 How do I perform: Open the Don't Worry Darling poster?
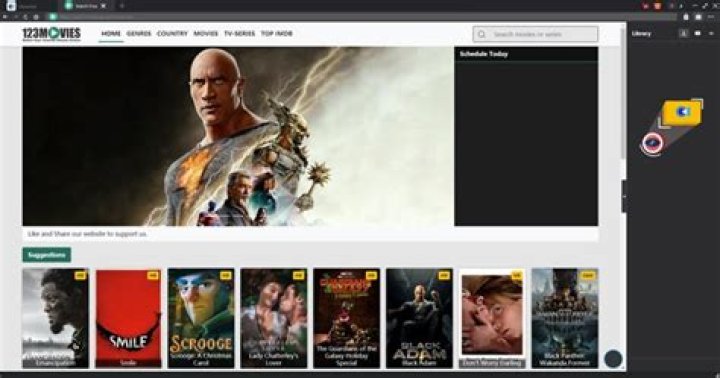pos(492,318)
